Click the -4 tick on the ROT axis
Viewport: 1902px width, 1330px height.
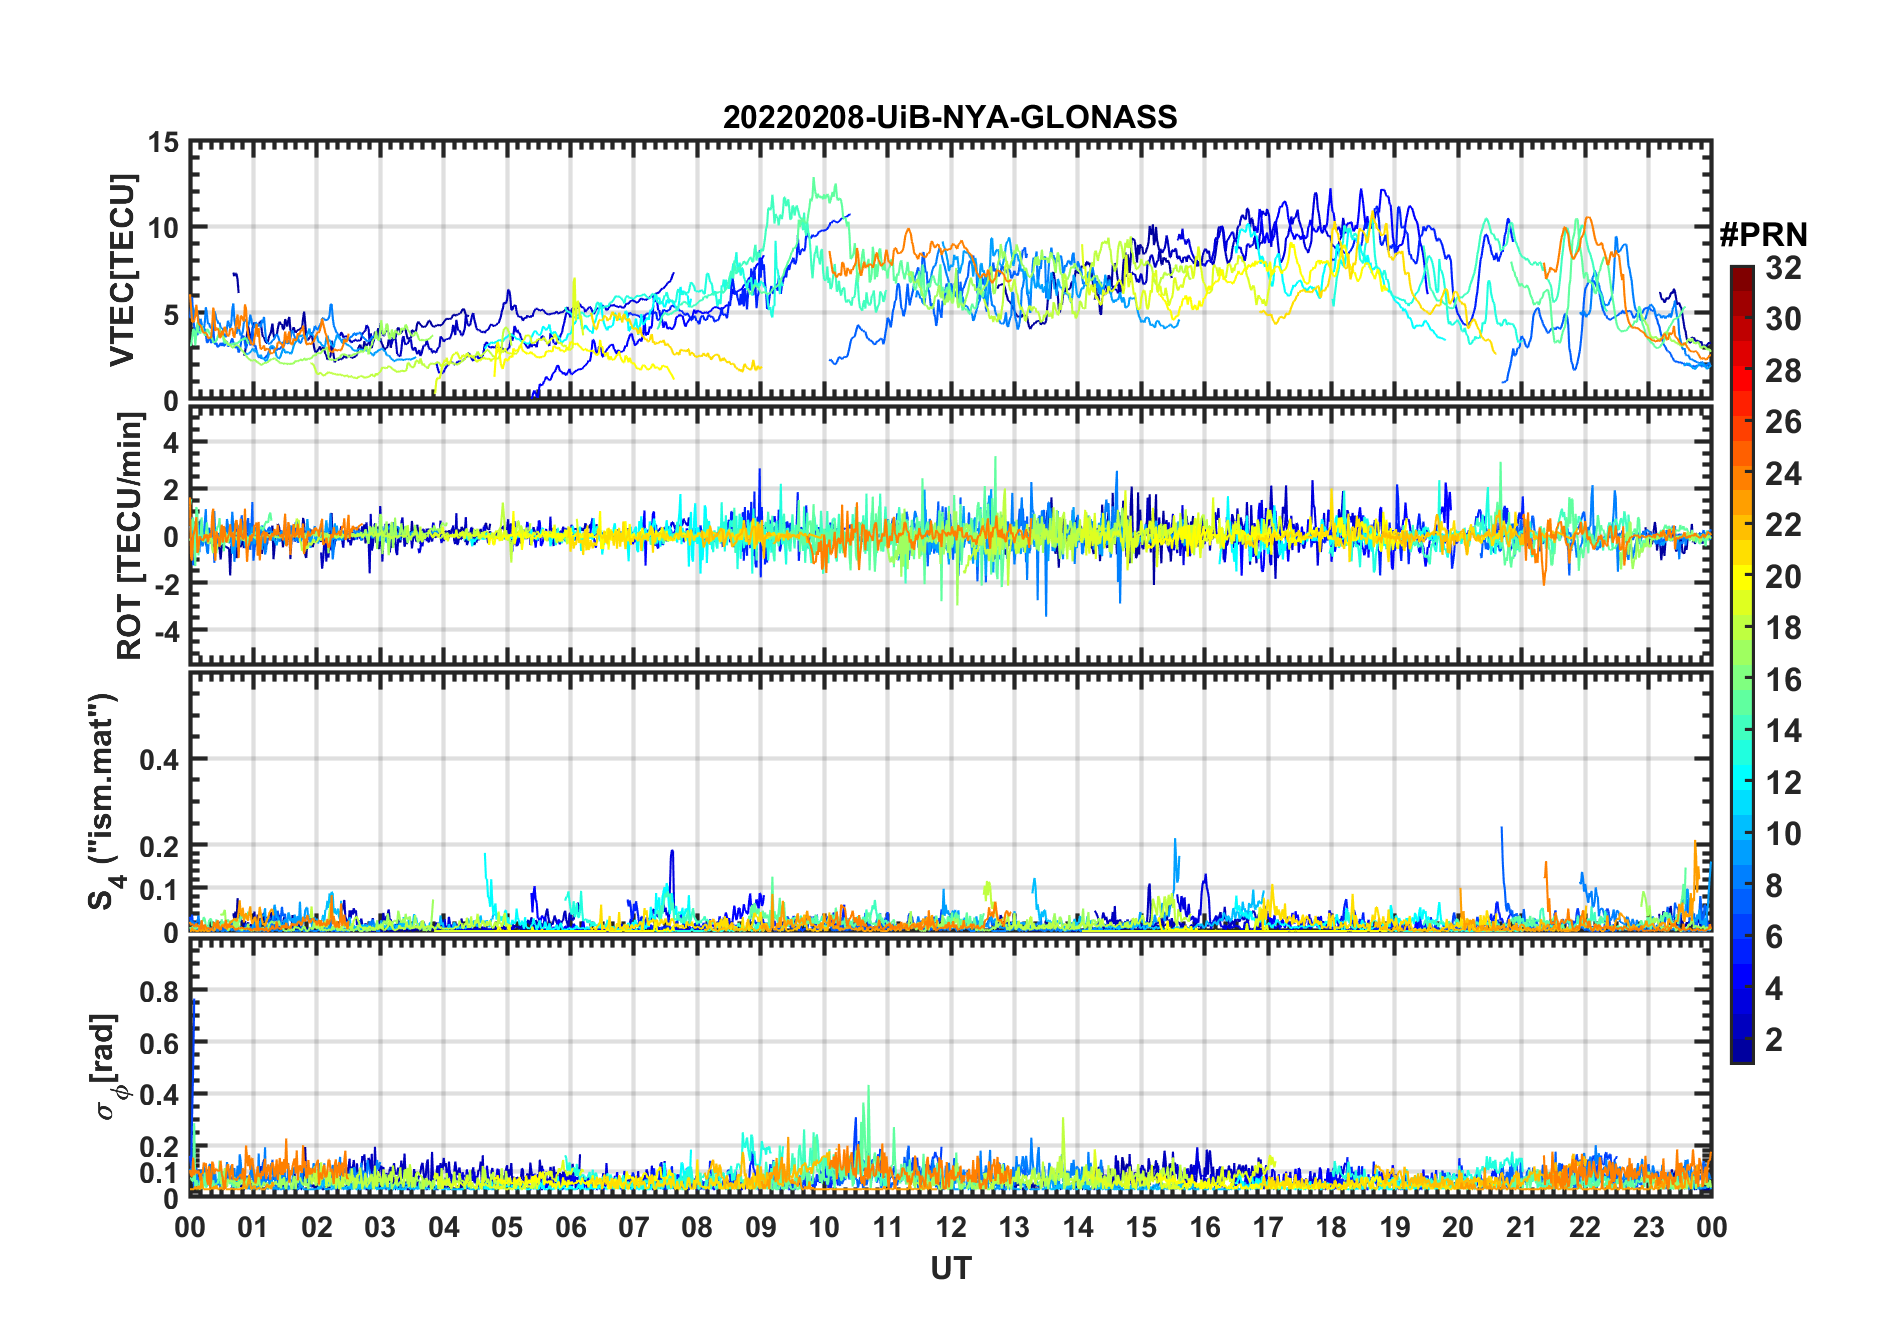tap(166, 632)
